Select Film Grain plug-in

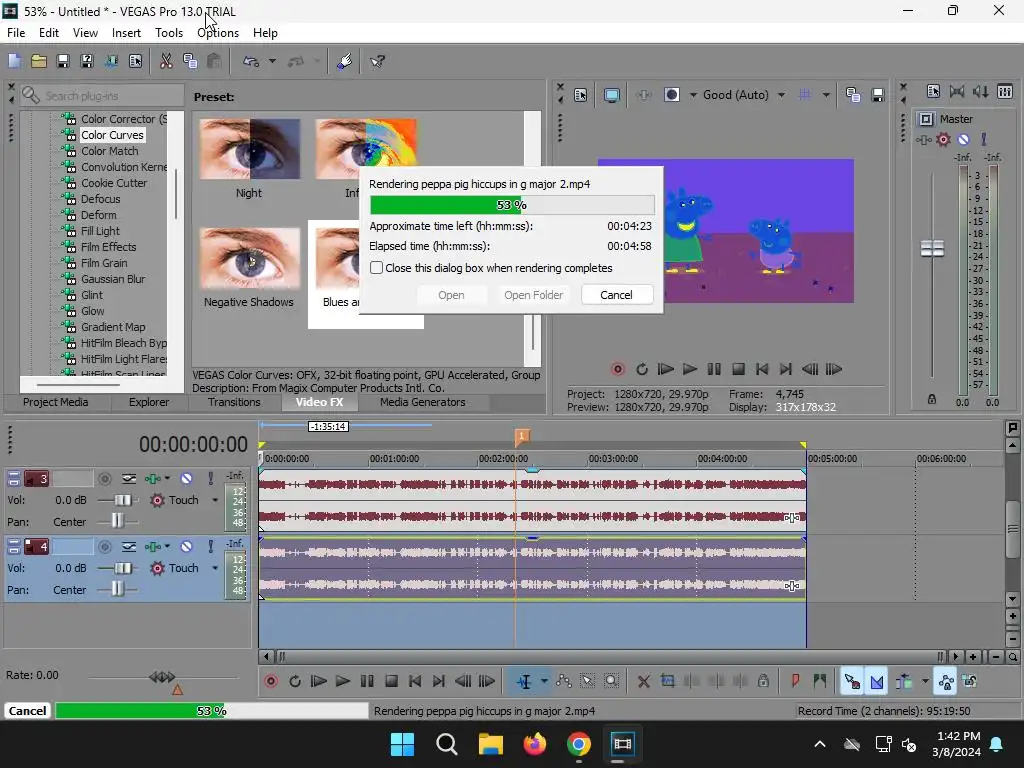[x=104, y=263]
